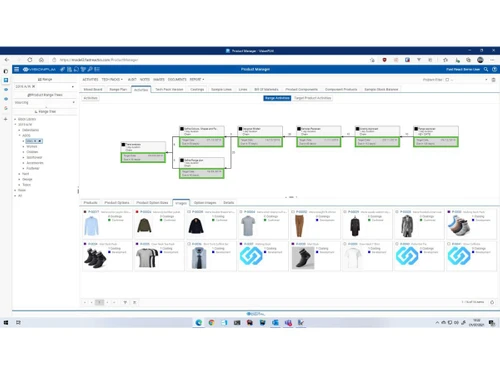Click the red color square on the green jumper card
This screenshot has height=375, width=500.
click(x=137, y=212)
